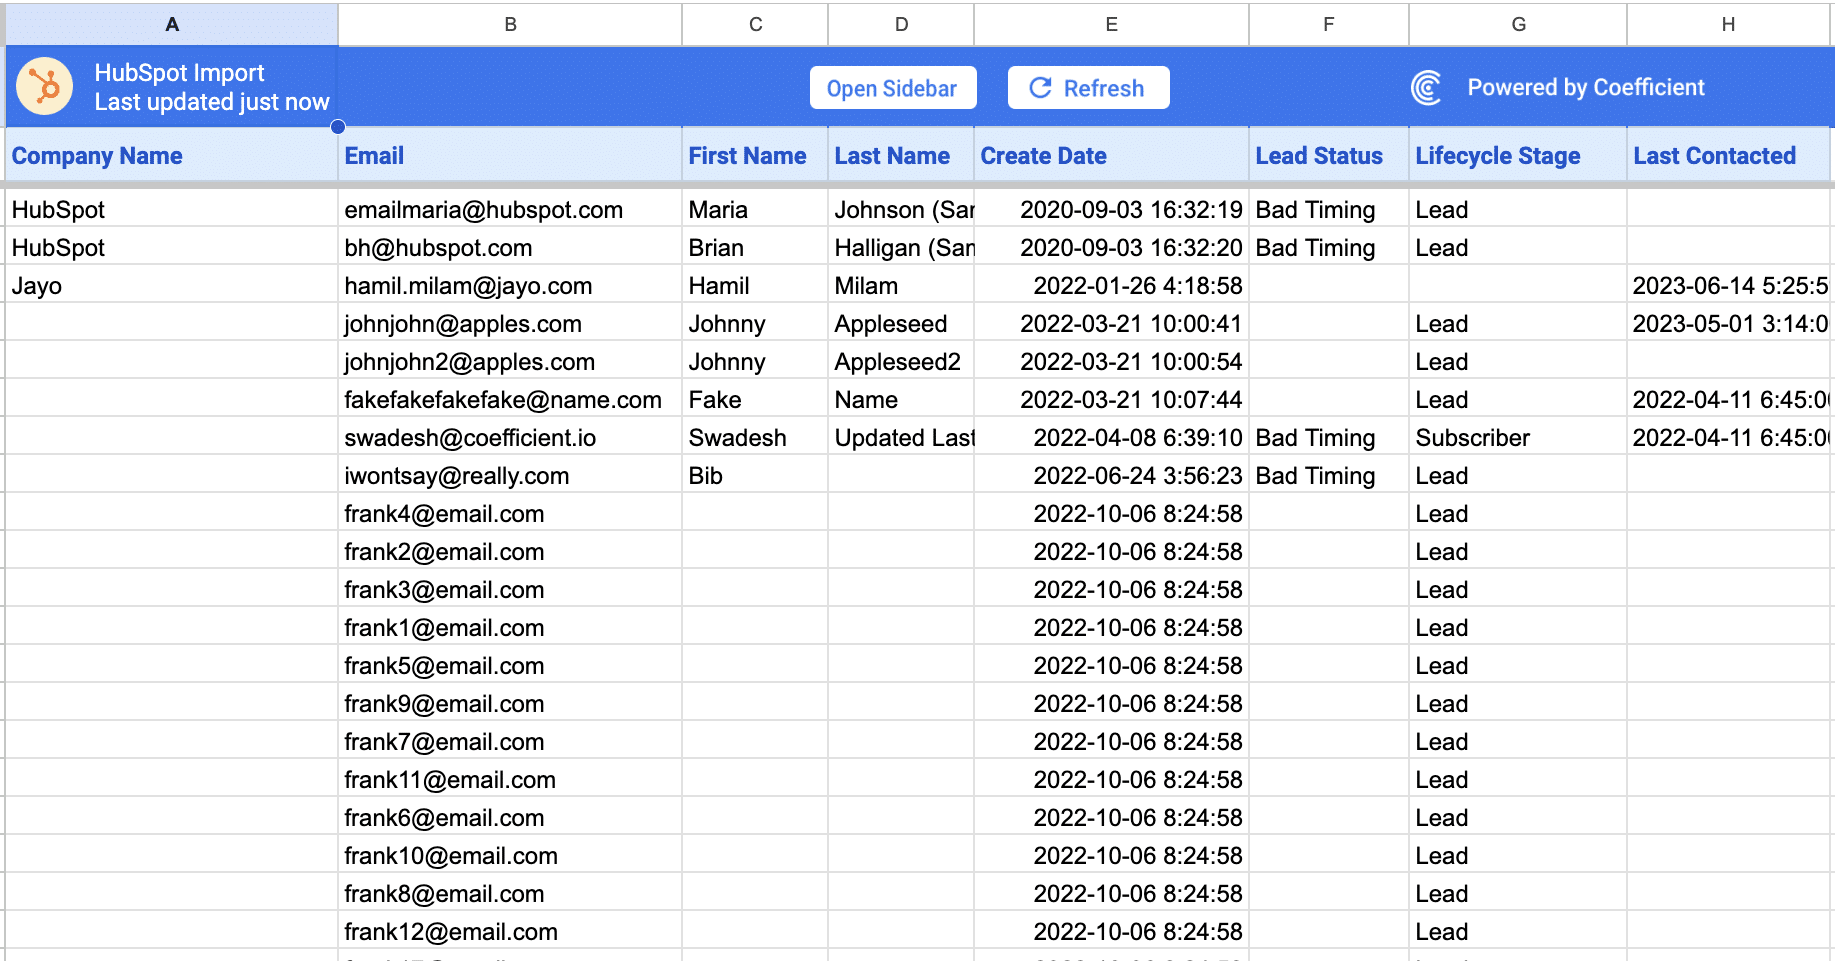The width and height of the screenshot is (1835, 961).
Task: Open the Powered by Coefficient link
Action: 1585,88
